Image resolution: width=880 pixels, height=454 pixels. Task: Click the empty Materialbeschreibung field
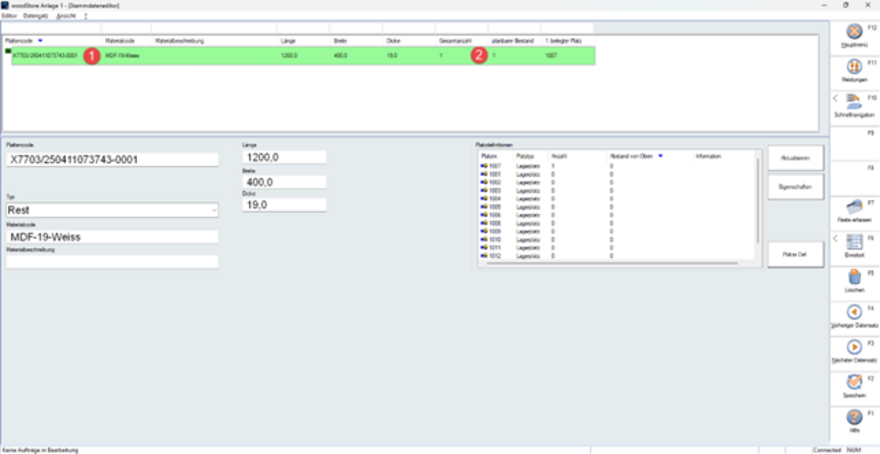(112, 262)
